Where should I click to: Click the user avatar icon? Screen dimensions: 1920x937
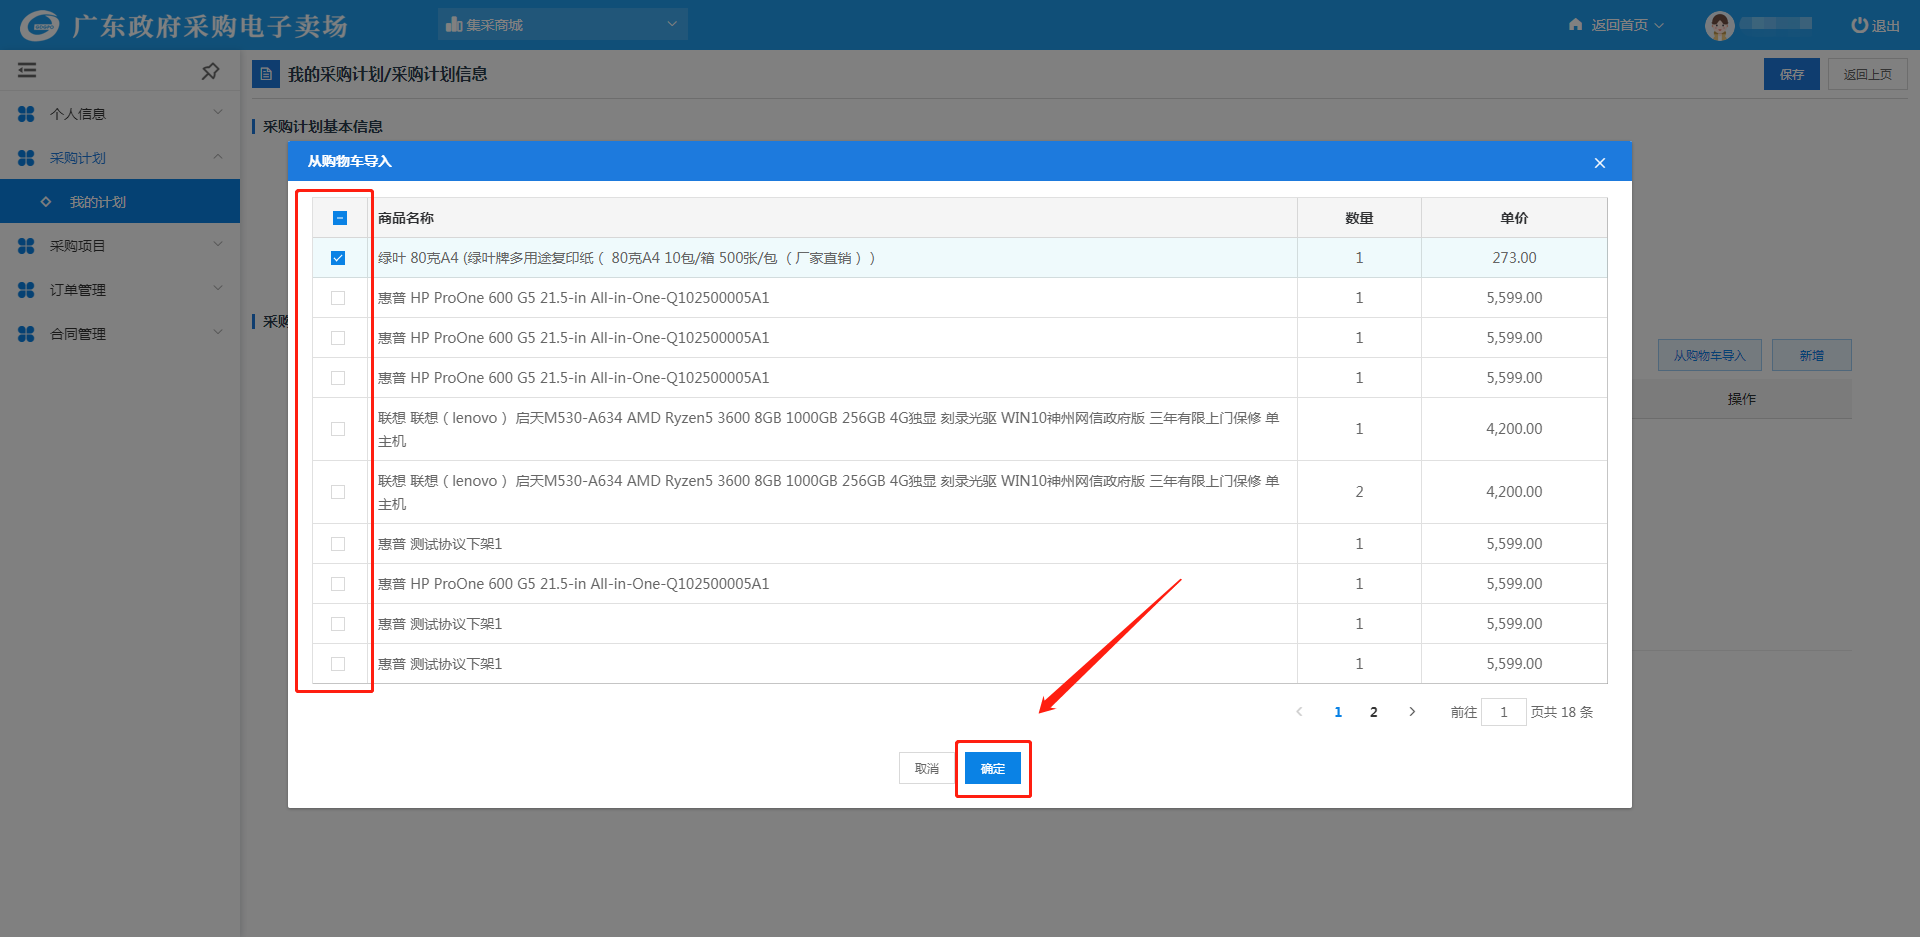click(x=1719, y=26)
